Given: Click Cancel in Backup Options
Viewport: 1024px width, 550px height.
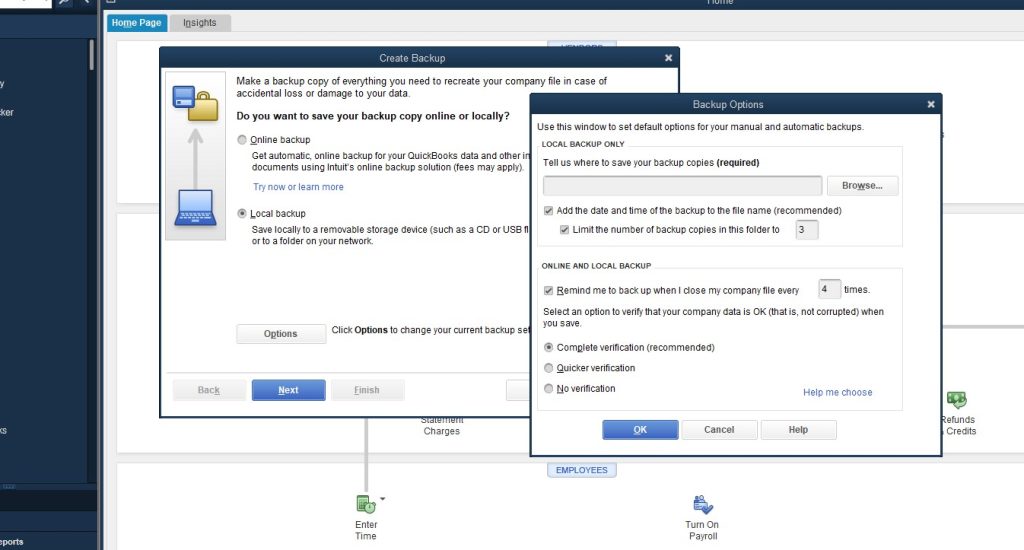Looking at the screenshot, I should coord(719,430).
